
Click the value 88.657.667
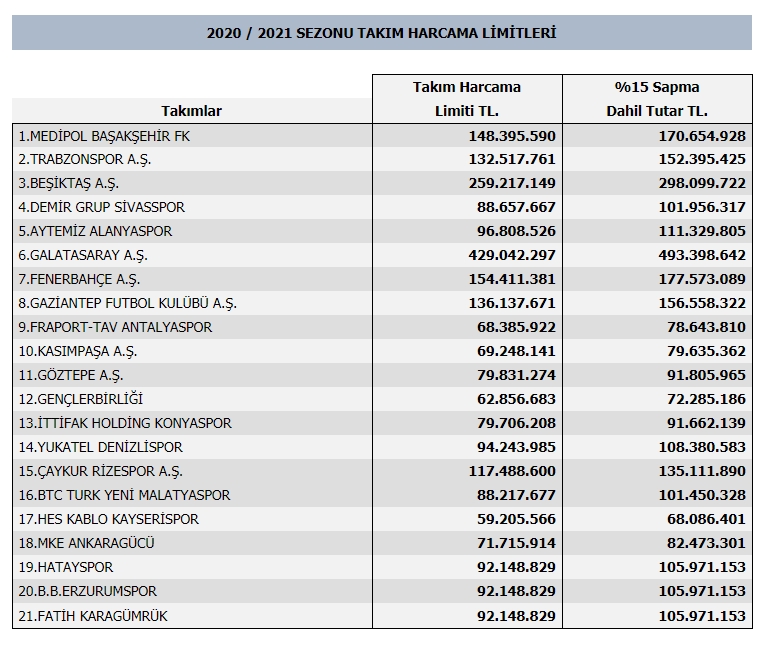coord(516,207)
